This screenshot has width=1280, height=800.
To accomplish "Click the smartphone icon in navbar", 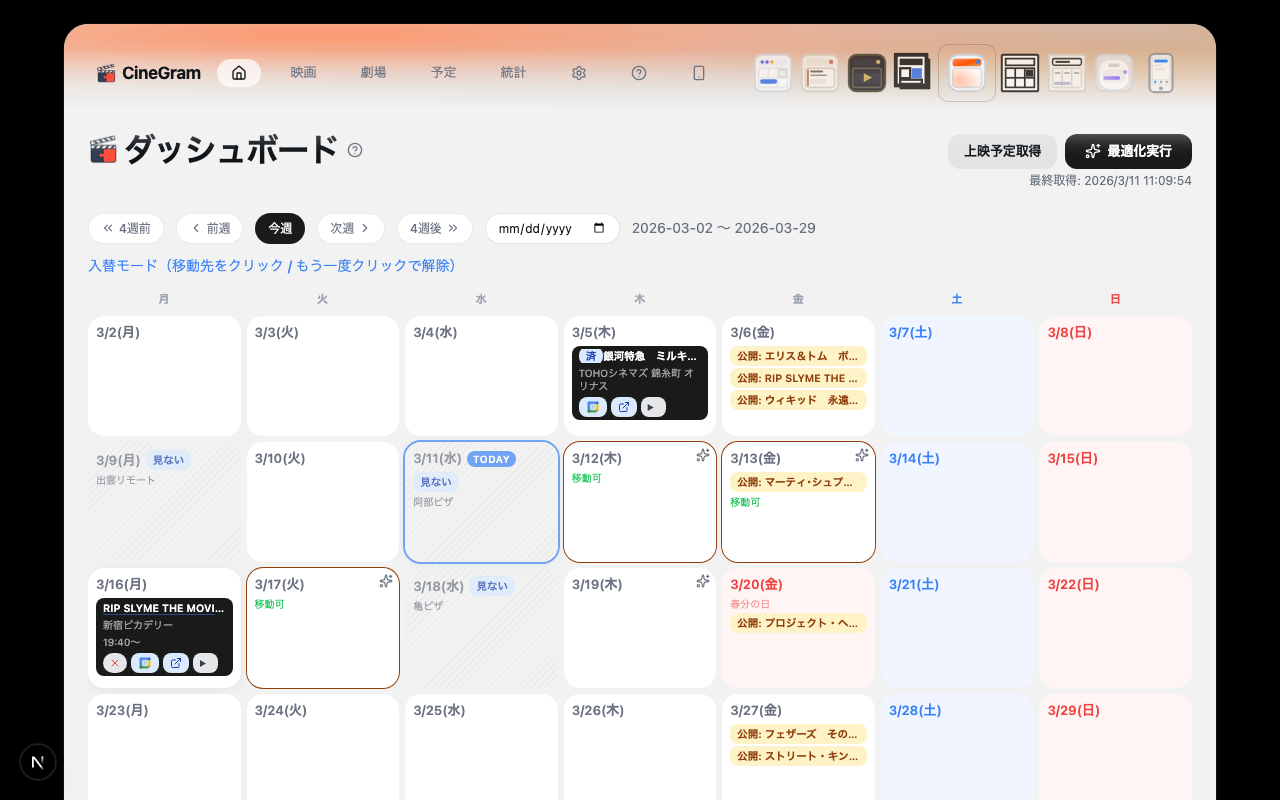I will [x=699, y=73].
